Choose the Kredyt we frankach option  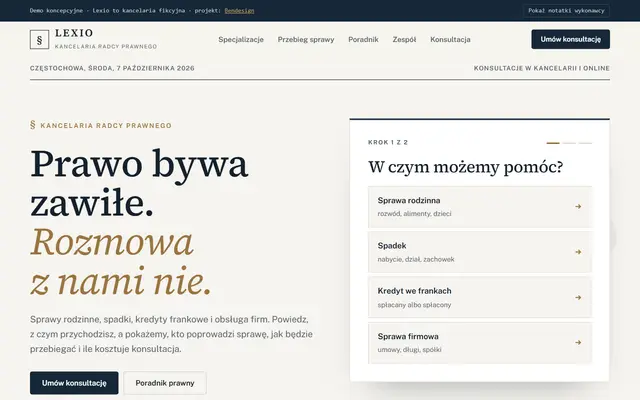tap(480, 298)
